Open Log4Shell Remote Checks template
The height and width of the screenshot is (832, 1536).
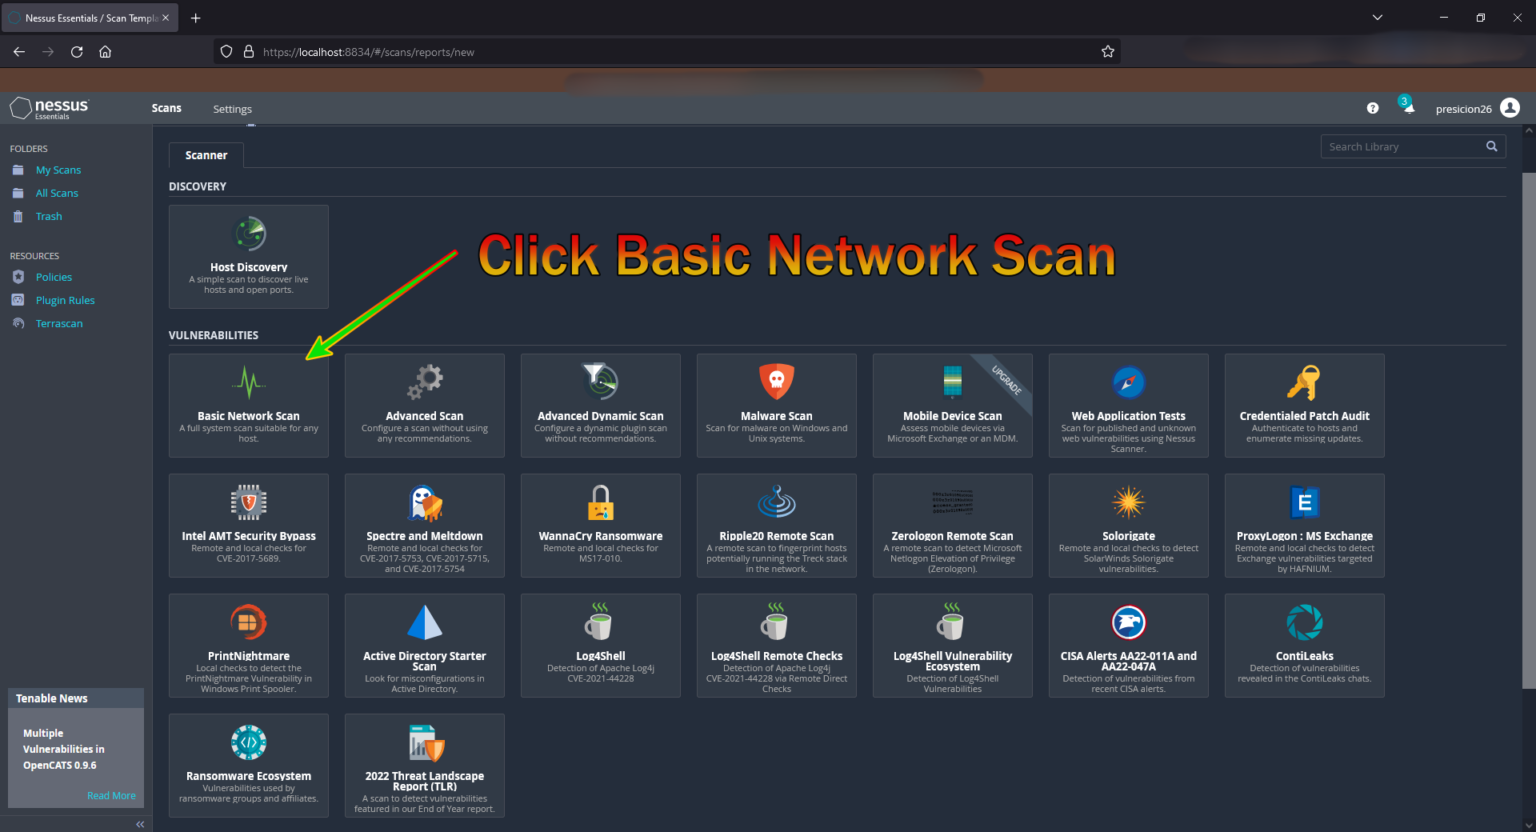(x=776, y=645)
